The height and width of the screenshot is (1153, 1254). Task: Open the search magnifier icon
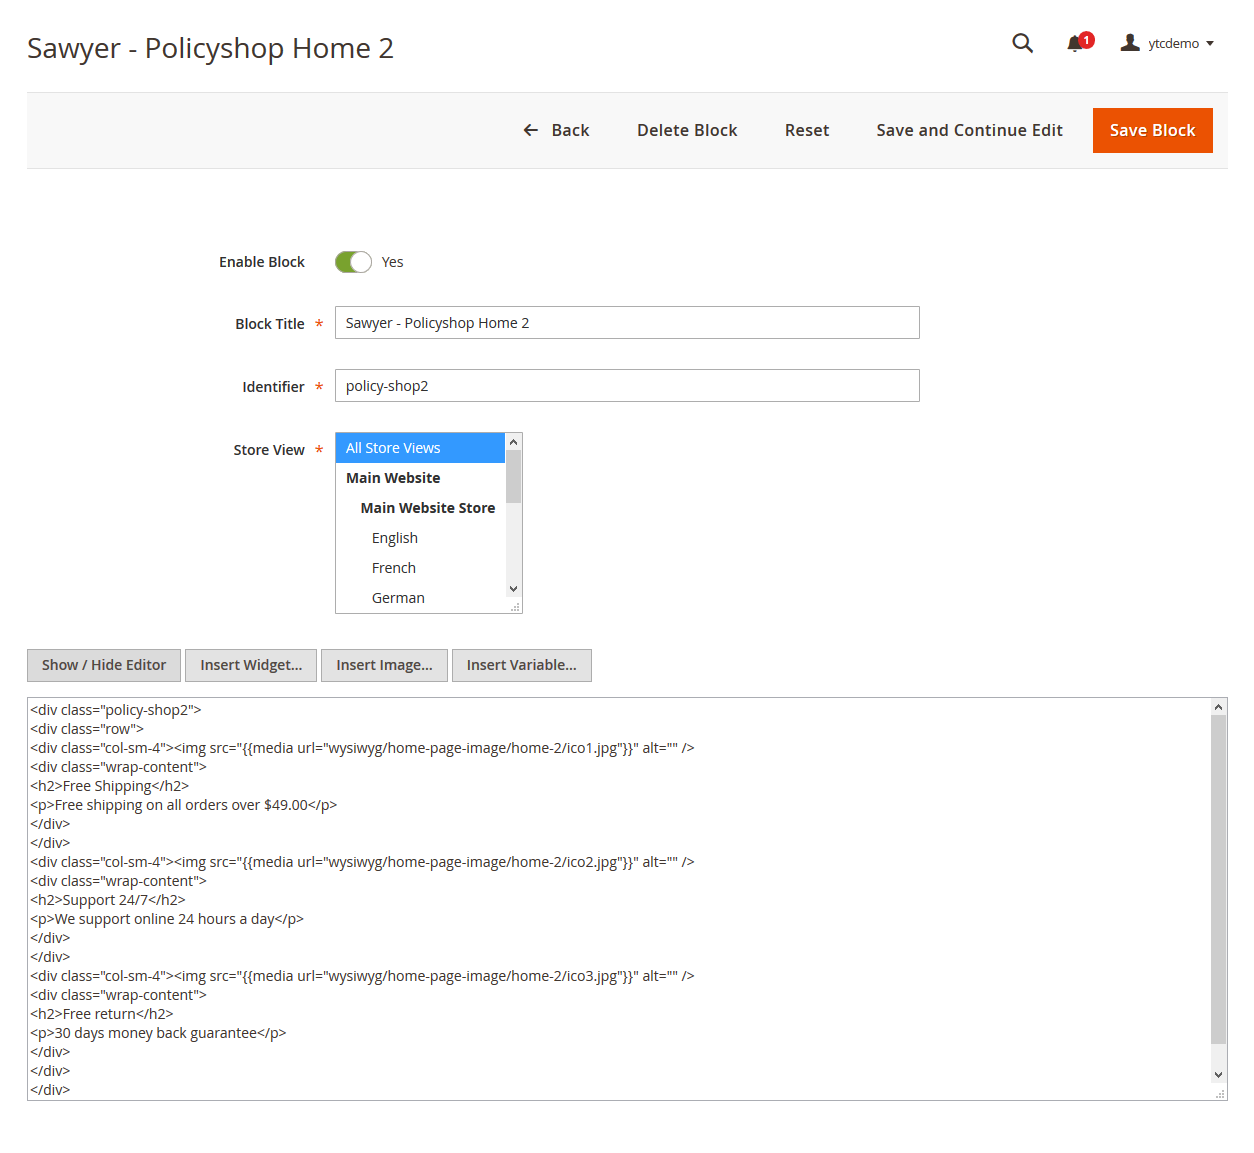coord(1022,43)
